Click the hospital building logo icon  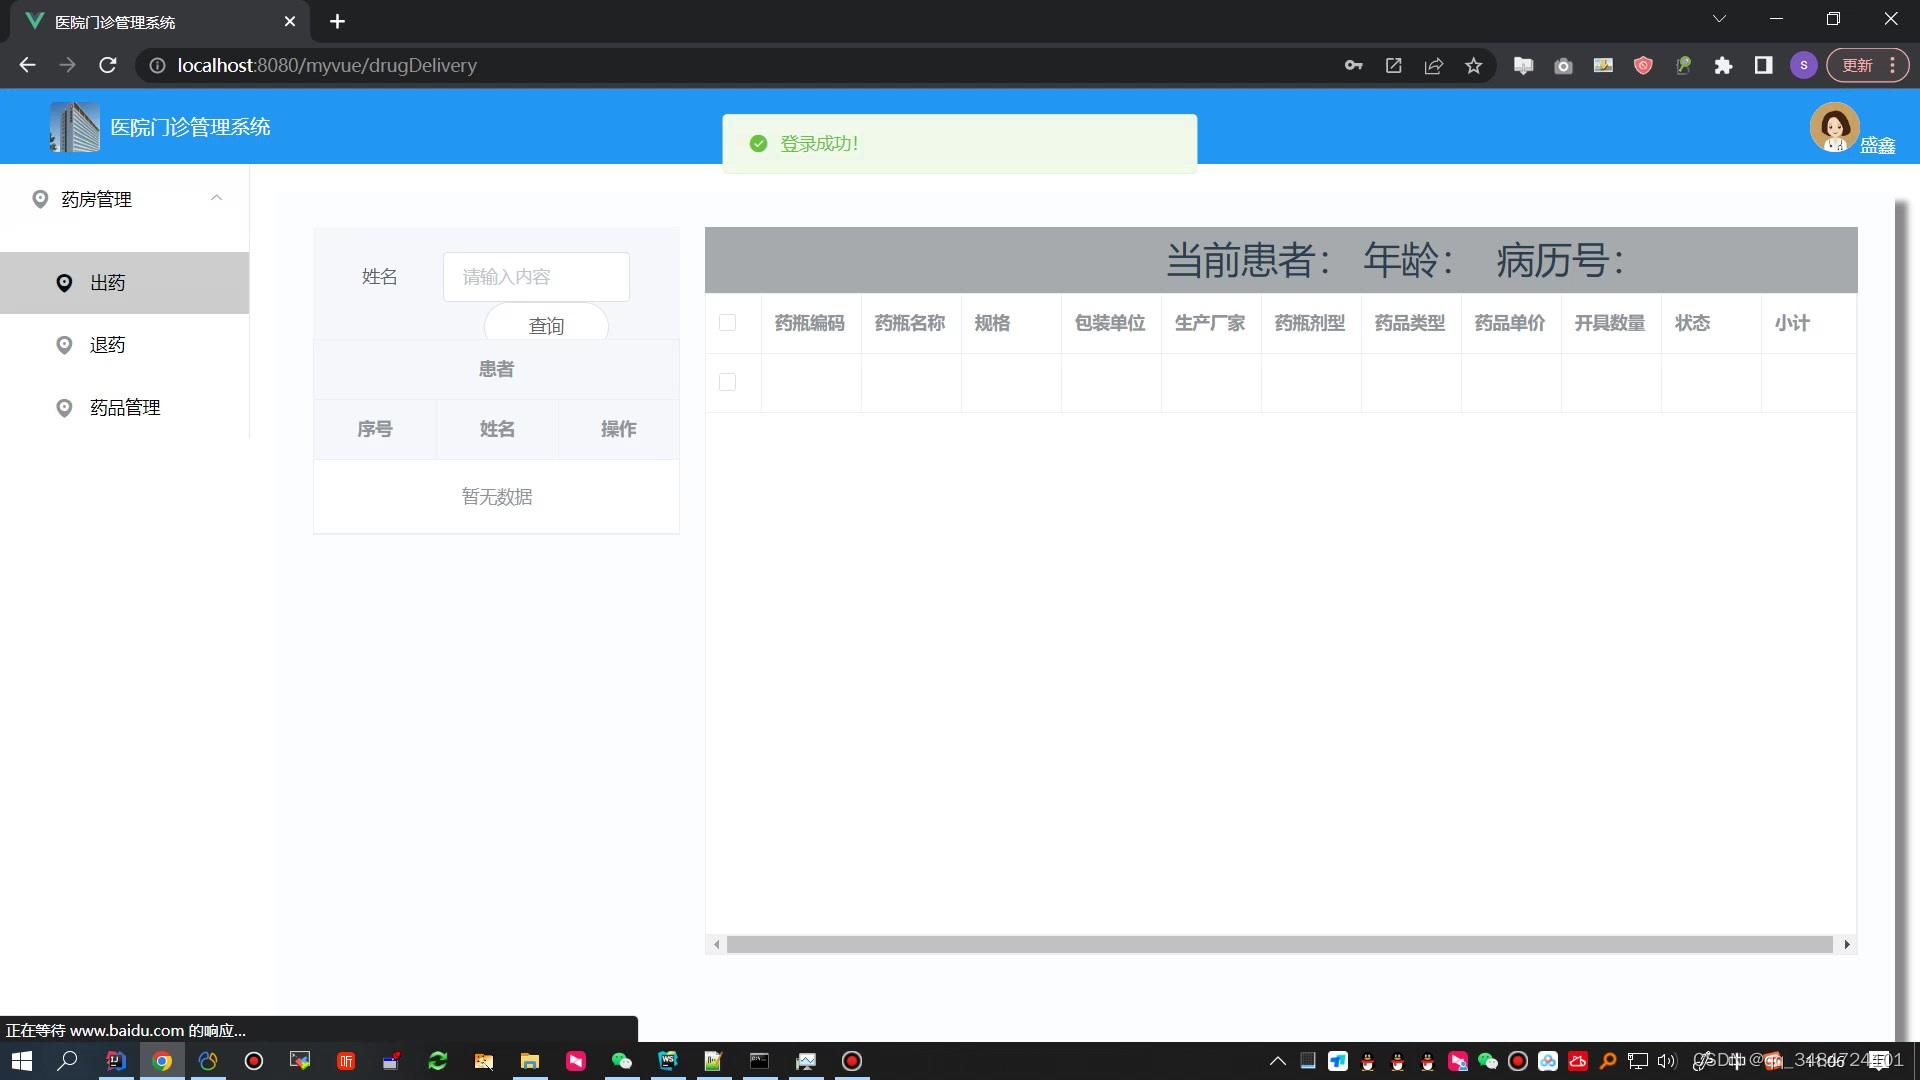pos(75,127)
